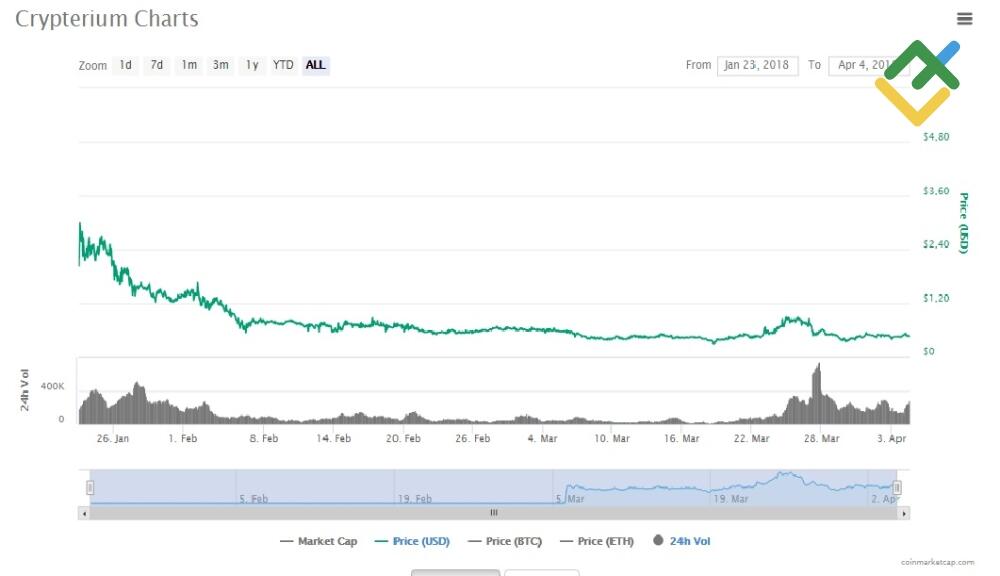Click the Price (USD) vertical axis title
The image size is (1000, 576).
pyautogui.click(x=964, y=223)
